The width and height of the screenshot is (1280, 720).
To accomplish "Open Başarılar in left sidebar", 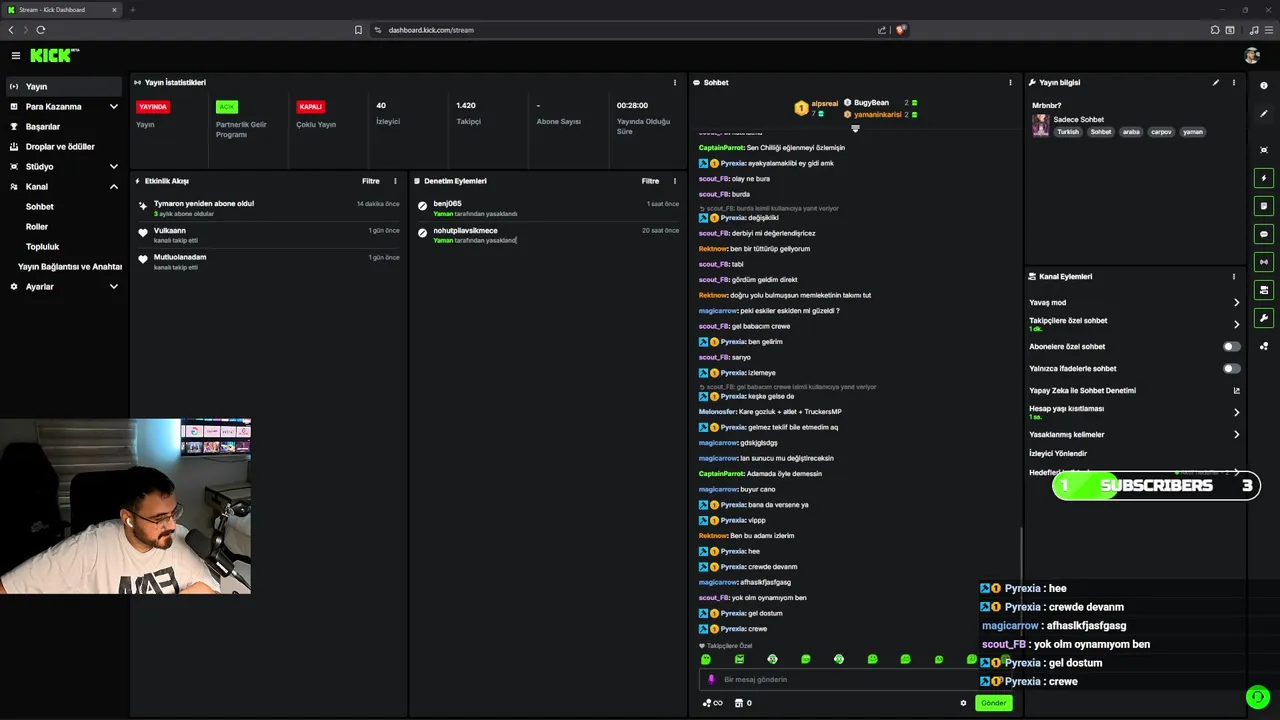I will (x=64, y=126).
